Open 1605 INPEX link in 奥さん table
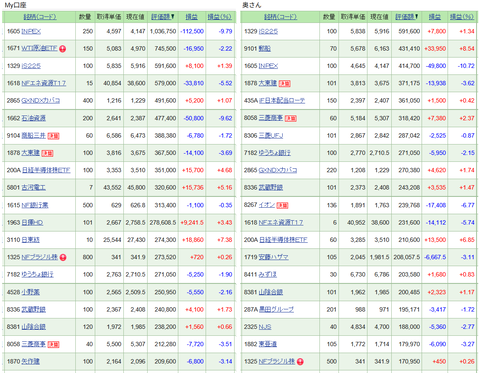The image size is (480, 373). point(268,66)
